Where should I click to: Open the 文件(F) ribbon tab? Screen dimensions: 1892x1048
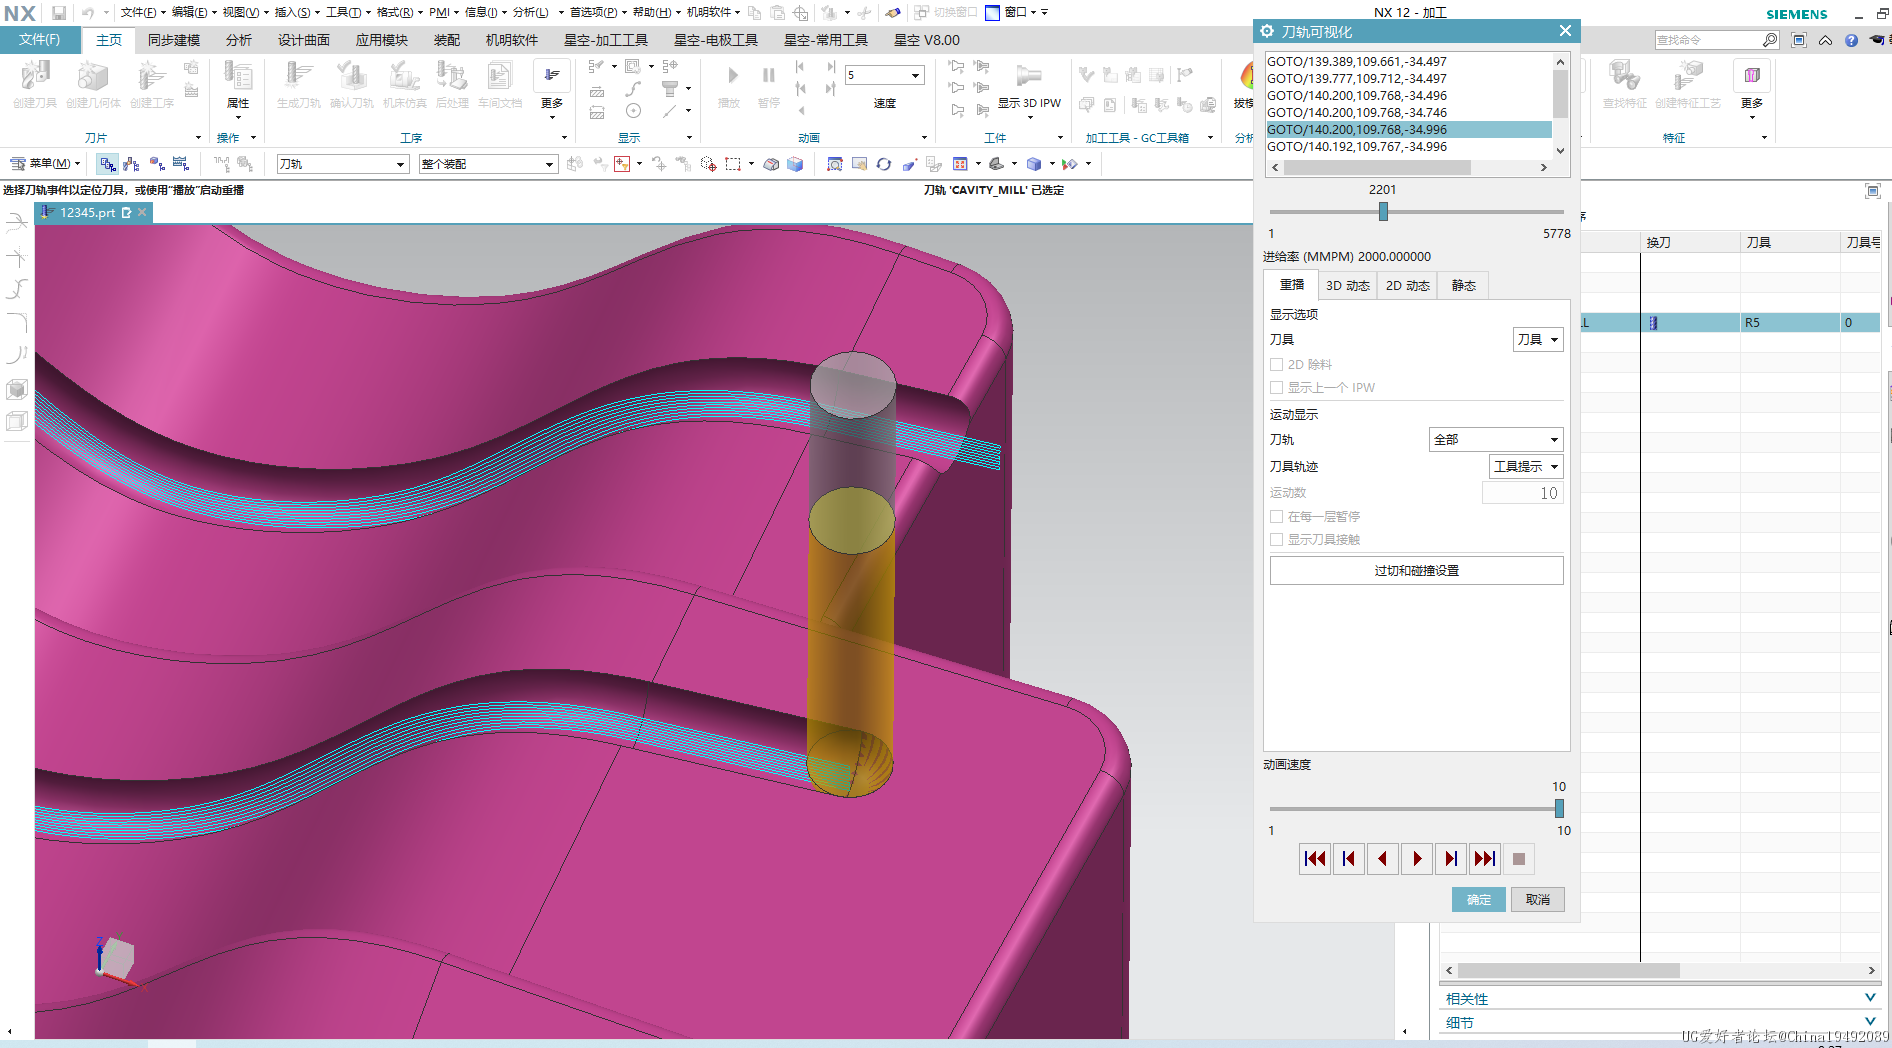tap(40, 40)
